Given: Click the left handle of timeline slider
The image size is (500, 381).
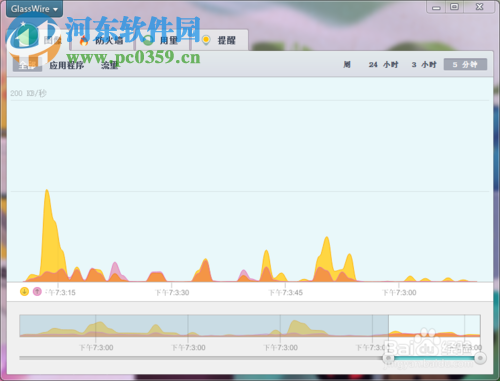Looking at the screenshot, I should [x=388, y=358].
